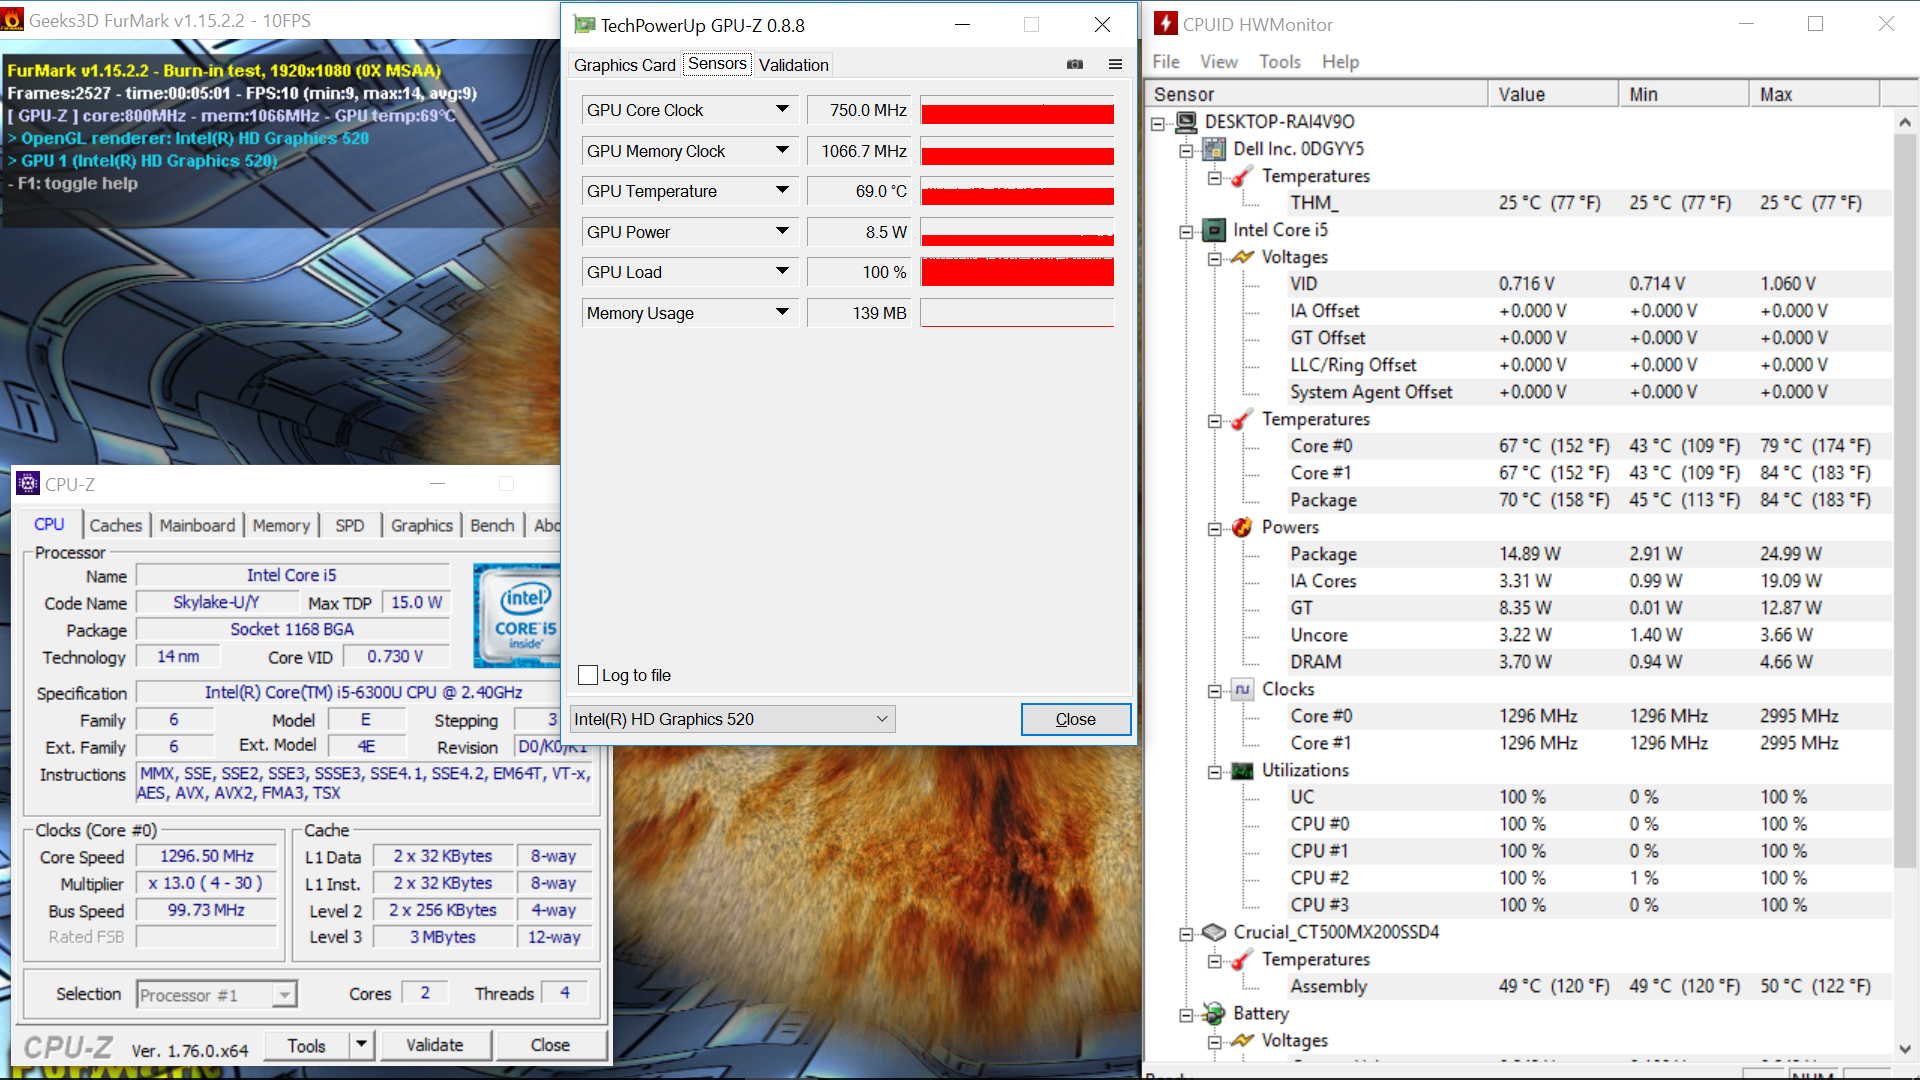Select the Battery icon in HWMonitor tree
This screenshot has width=1920, height=1080.
[1214, 1013]
